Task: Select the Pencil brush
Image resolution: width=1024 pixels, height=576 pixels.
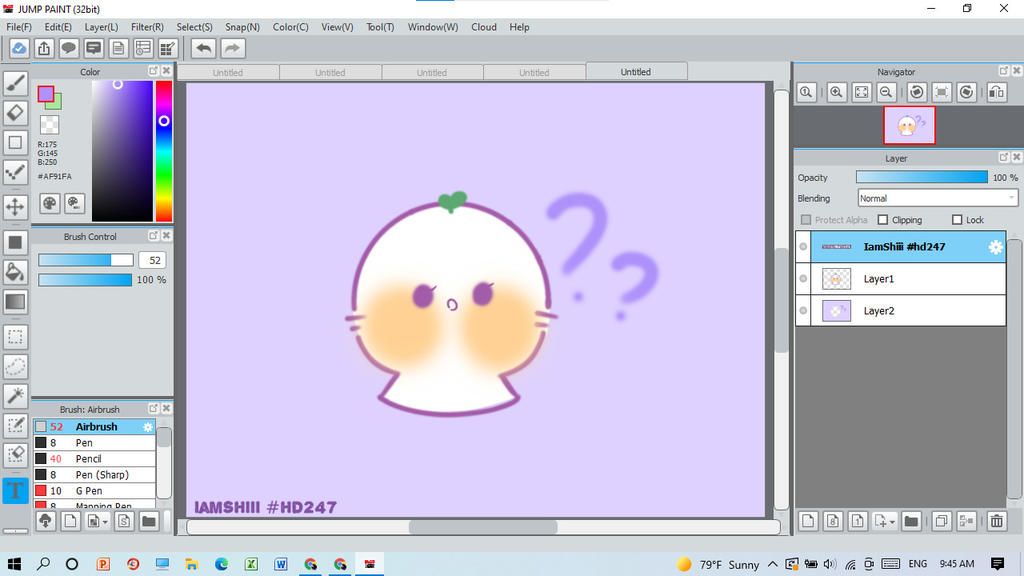Action: [x=95, y=459]
